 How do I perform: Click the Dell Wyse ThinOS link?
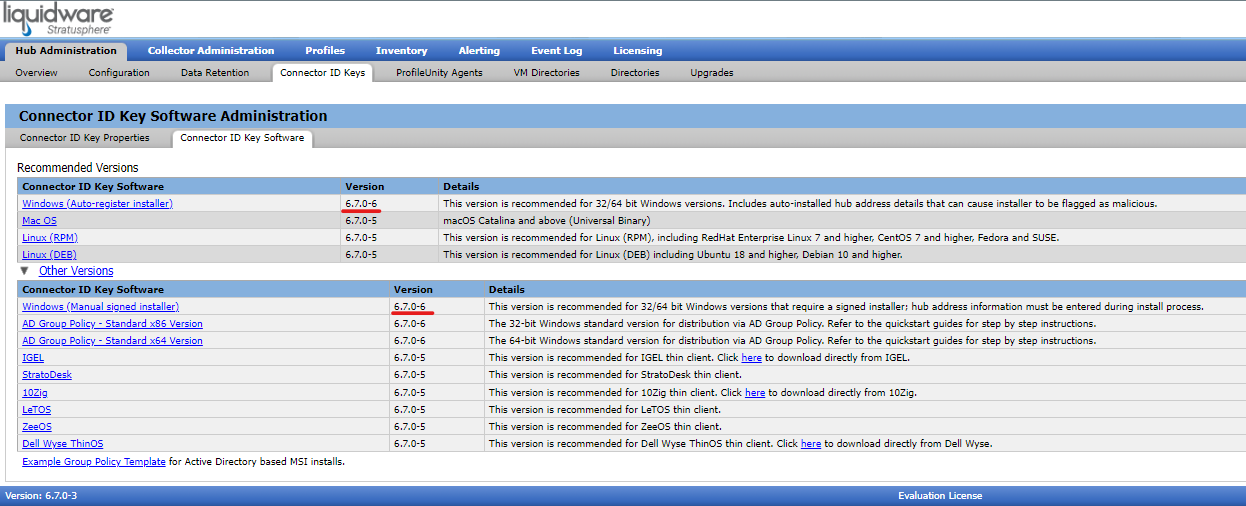click(x=62, y=443)
